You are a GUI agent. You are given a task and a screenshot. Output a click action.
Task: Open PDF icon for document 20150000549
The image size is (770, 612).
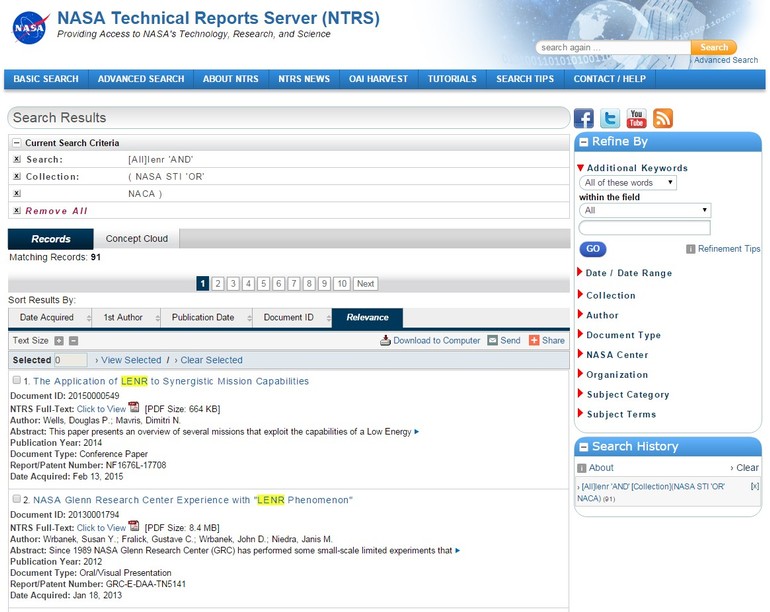click(134, 408)
